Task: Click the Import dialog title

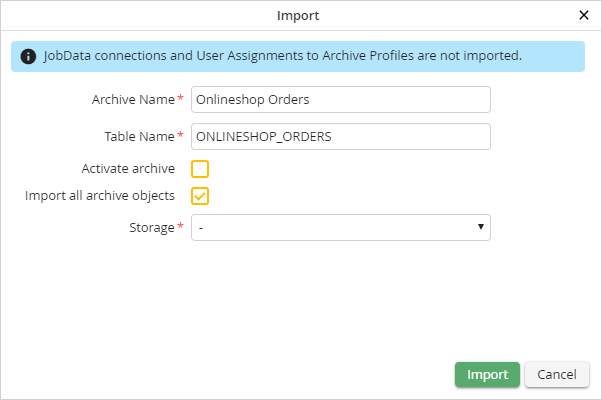Action: tap(298, 16)
